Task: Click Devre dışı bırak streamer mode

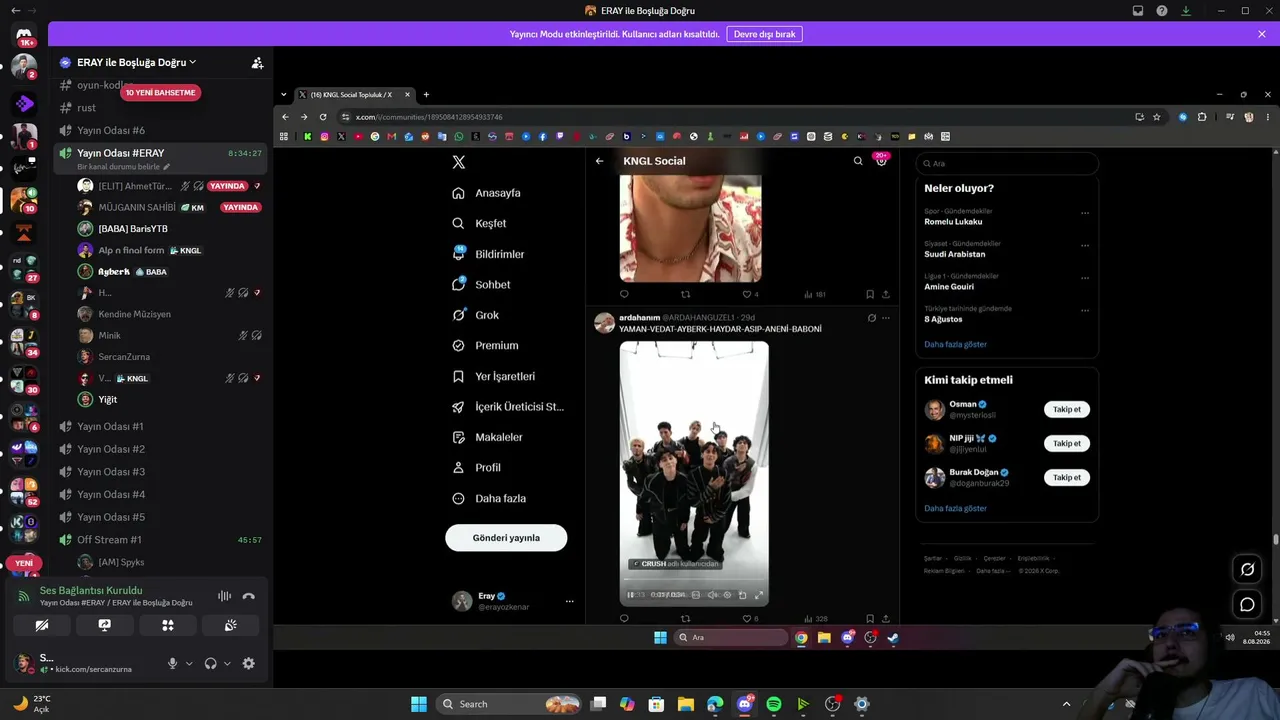Action: [x=765, y=34]
